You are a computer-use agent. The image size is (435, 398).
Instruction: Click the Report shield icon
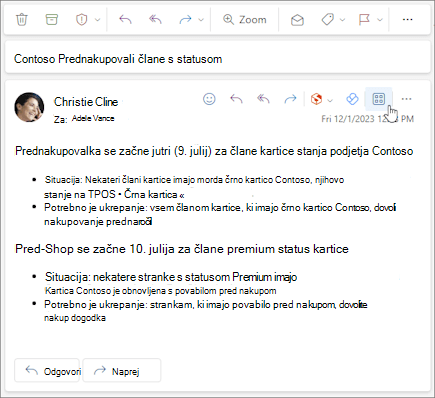(x=81, y=20)
